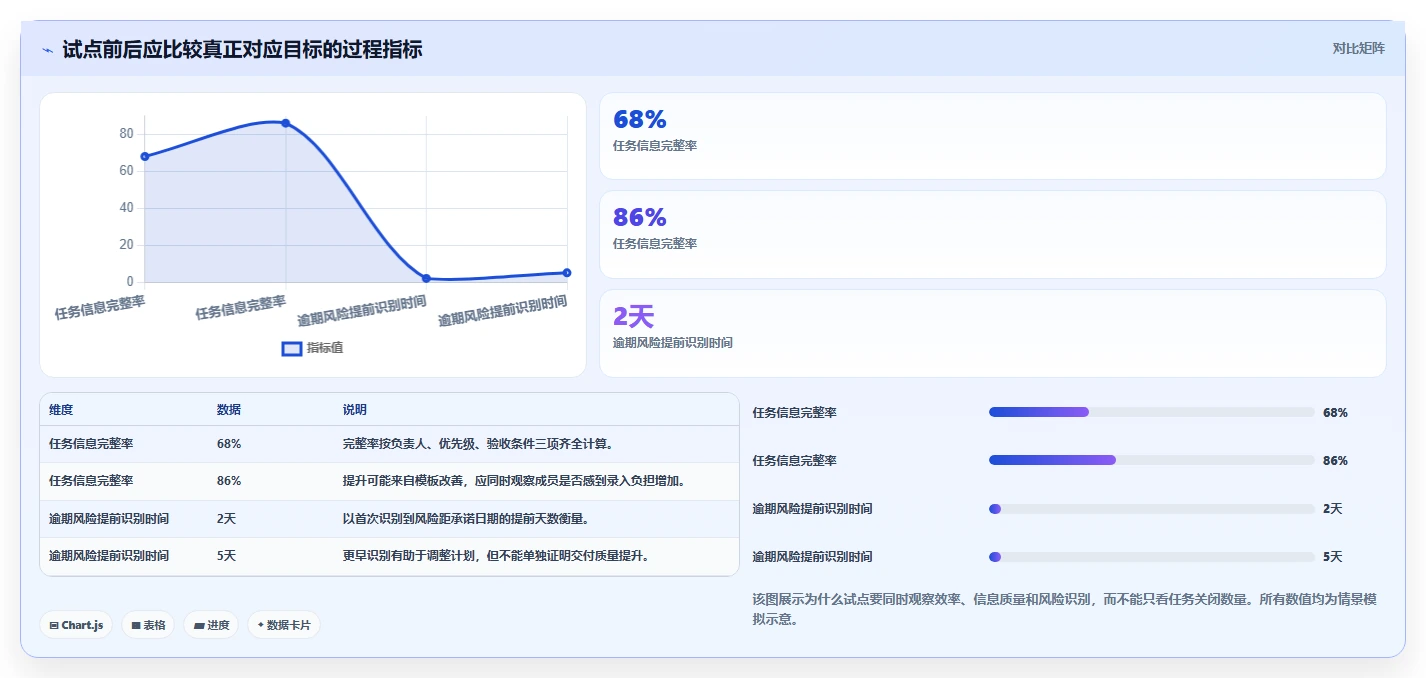Select the Chart.js chip
1426x678 pixels.
(x=77, y=625)
